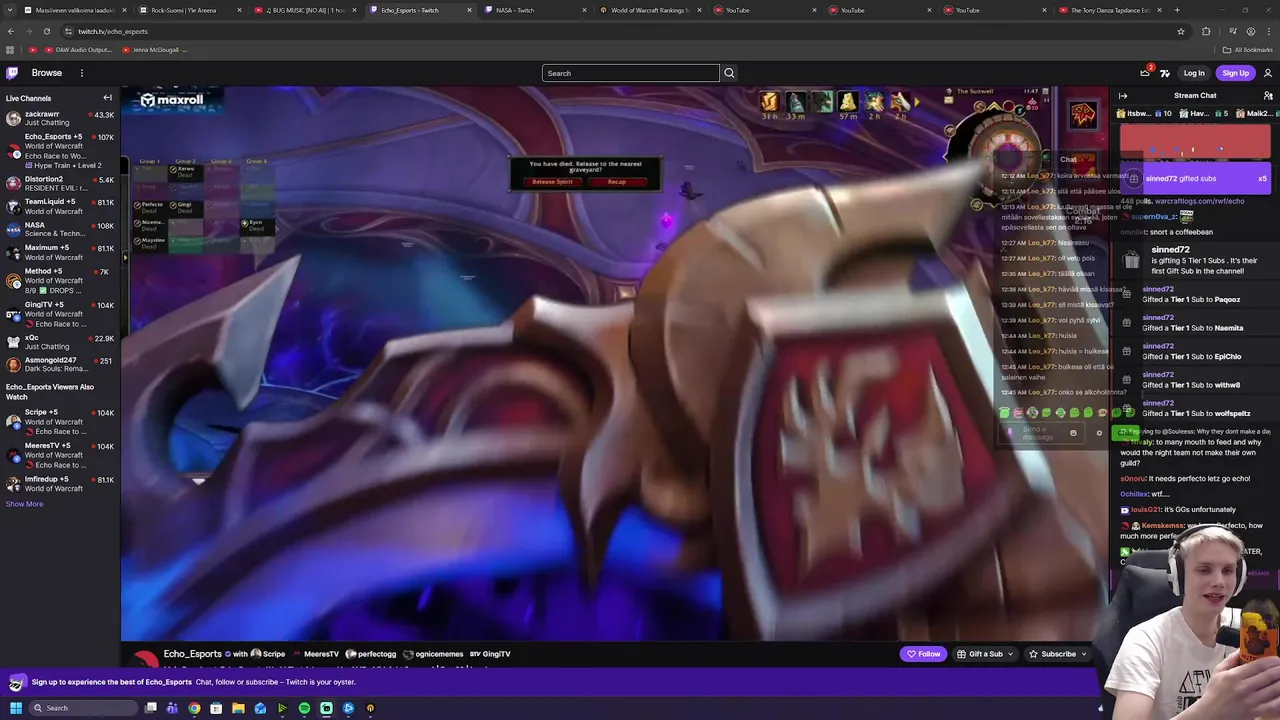Open Prime loot crown icon with badge
This screenshot has width=1280, height=720.
[x=1145, y=72]
